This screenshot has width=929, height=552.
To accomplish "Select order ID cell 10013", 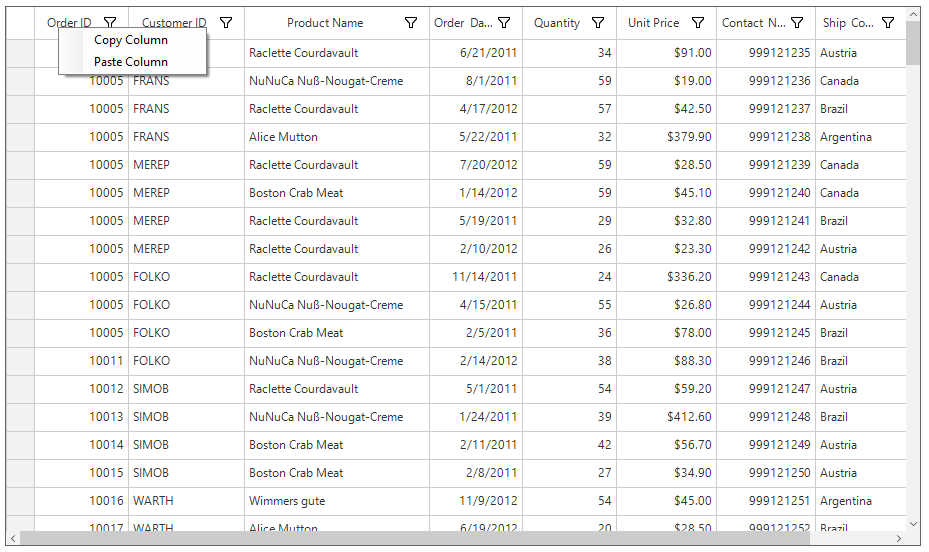I will point(81,417).
